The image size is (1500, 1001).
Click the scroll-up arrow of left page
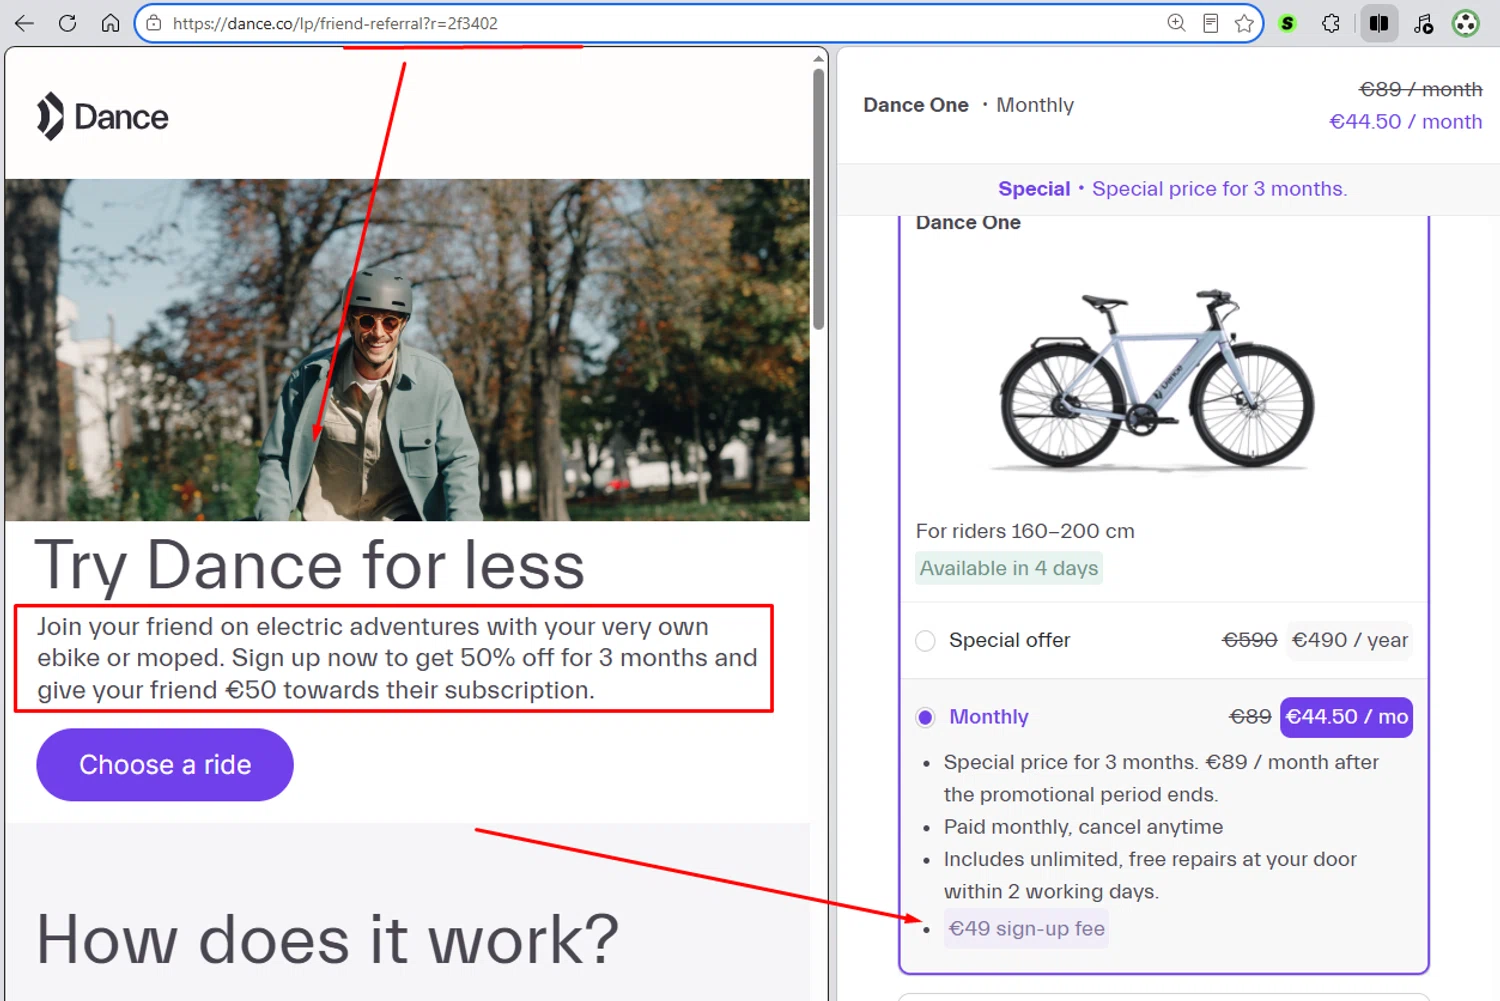tap(818, 59)
